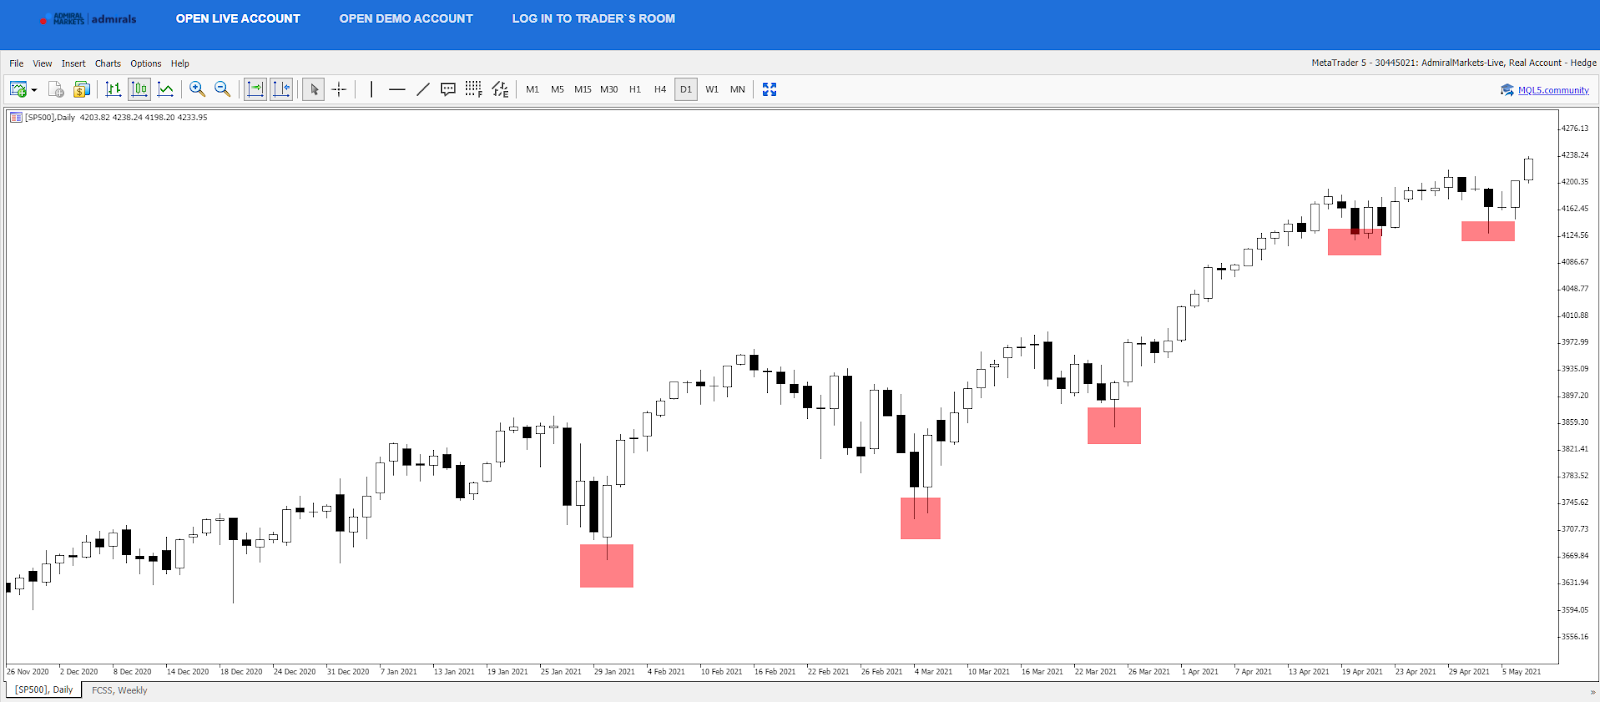
Task: Open the File menu
Action: (17, 63)
